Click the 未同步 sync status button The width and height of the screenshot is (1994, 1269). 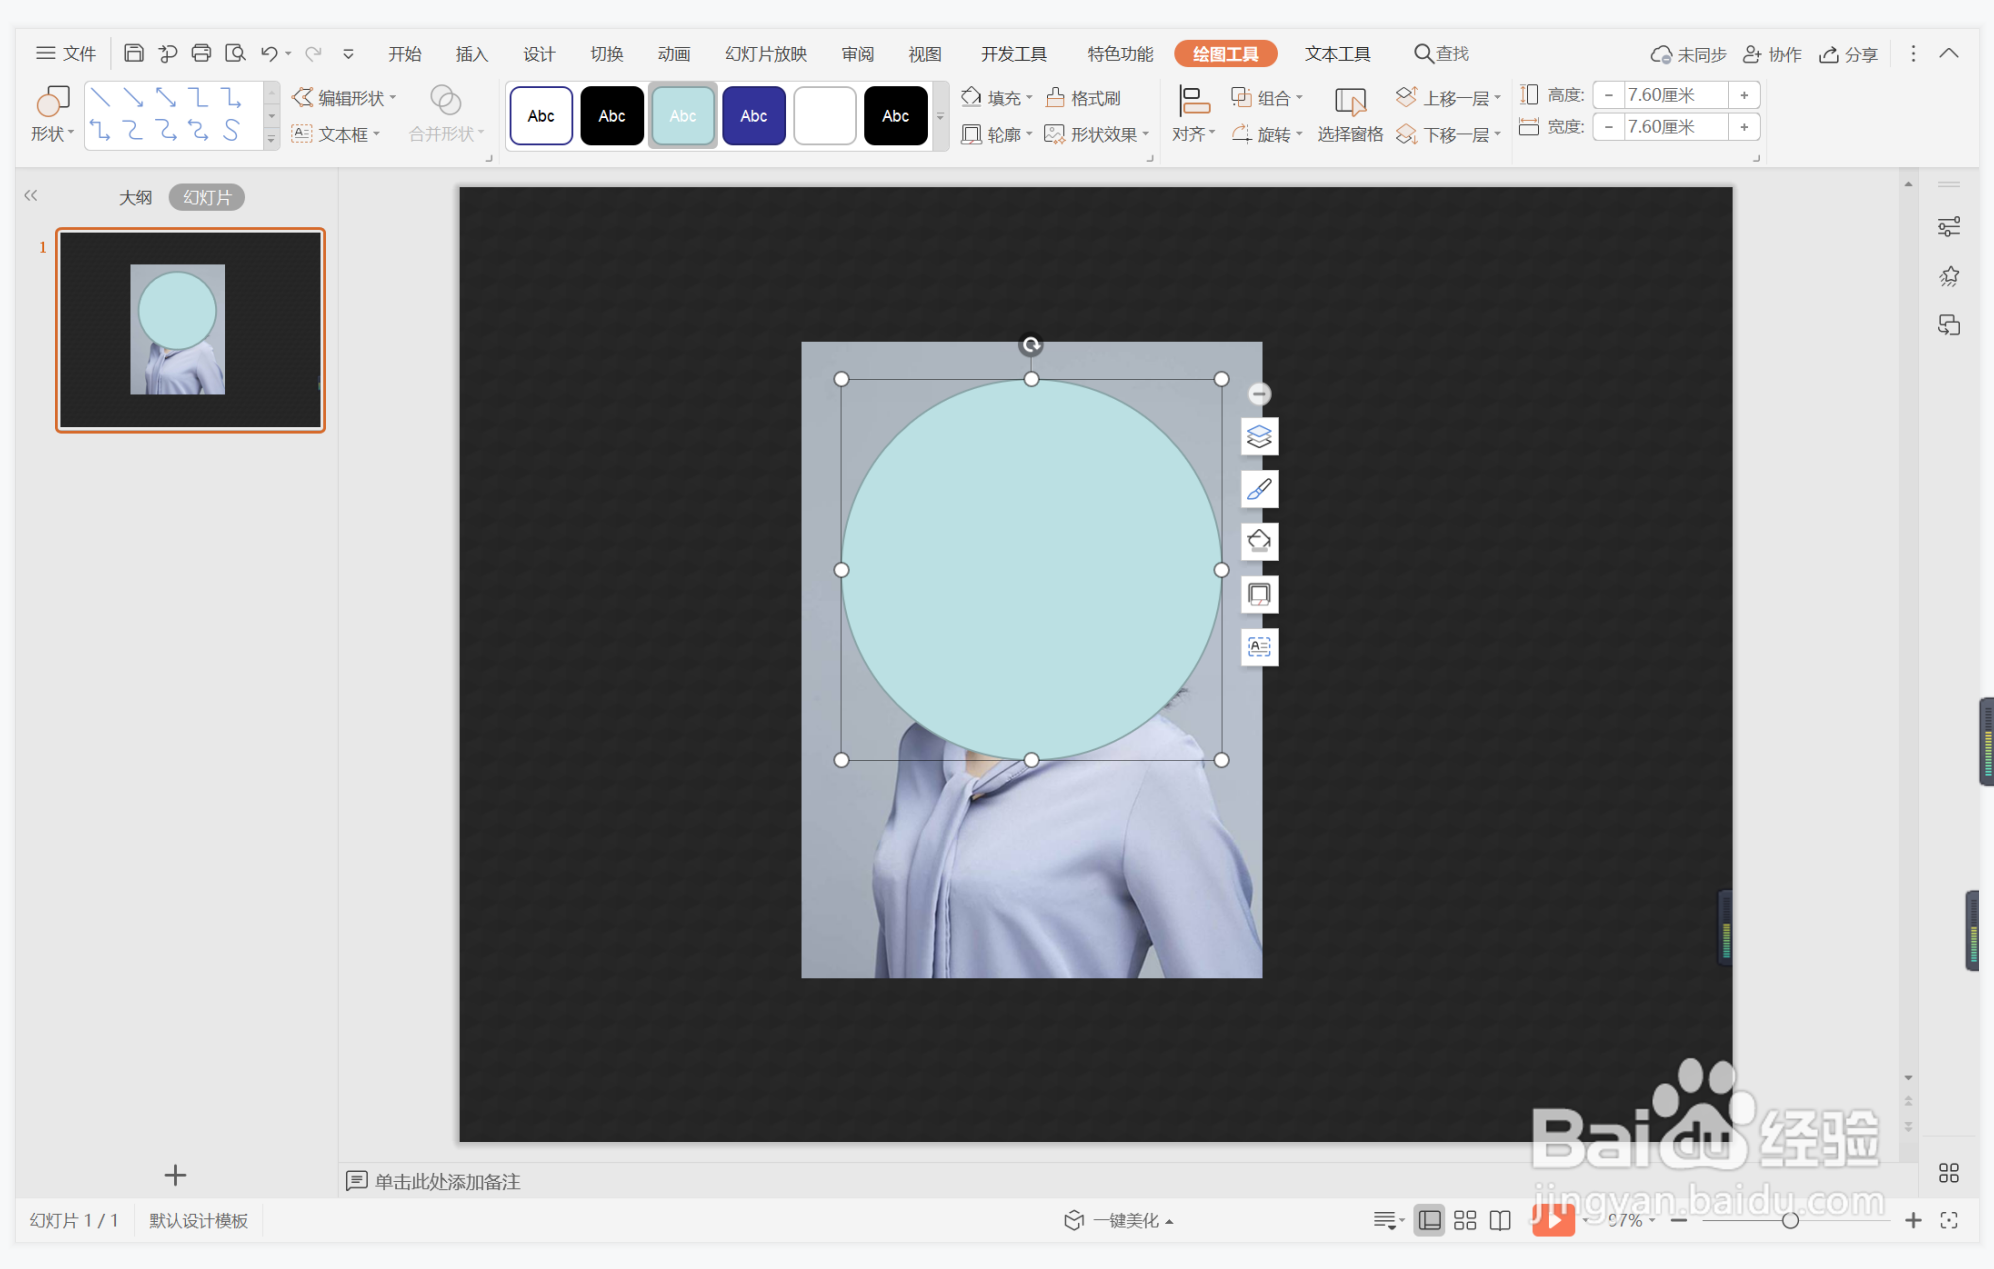tap(1688, 54)
